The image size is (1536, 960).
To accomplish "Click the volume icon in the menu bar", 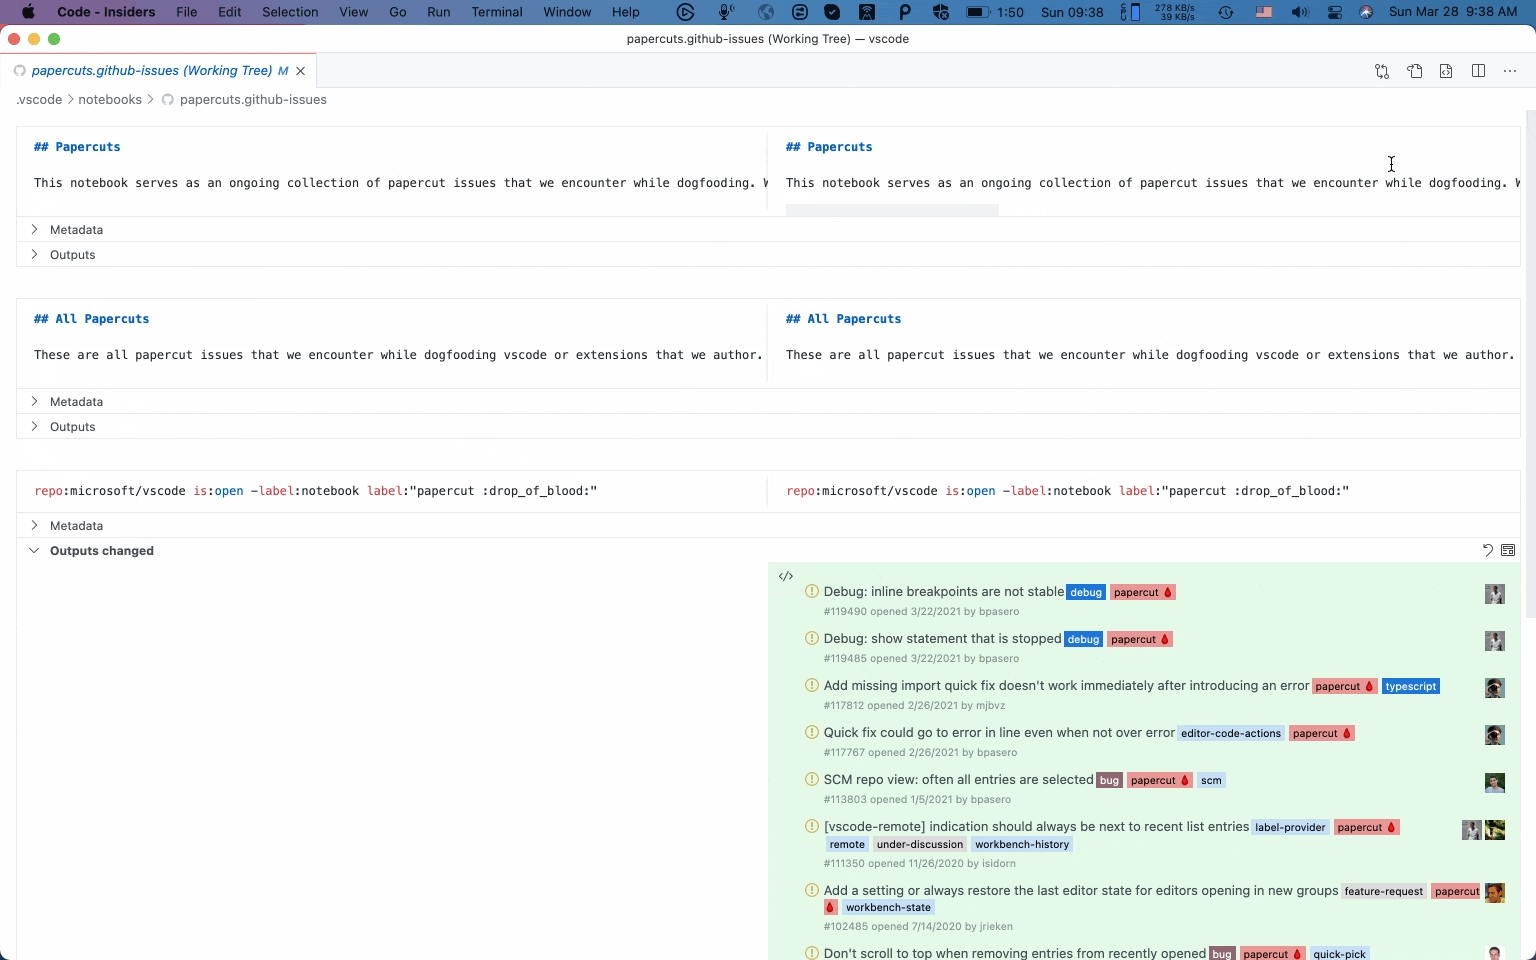I will click(1299, 13).
